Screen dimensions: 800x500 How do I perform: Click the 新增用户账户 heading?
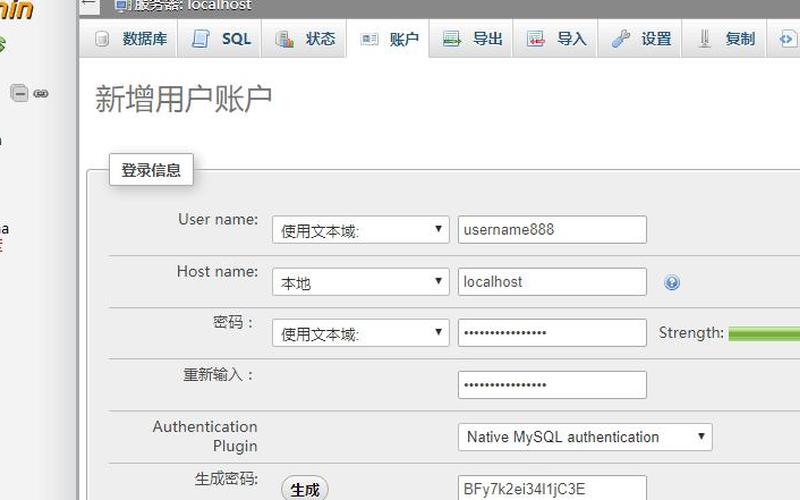coord(183,98)
